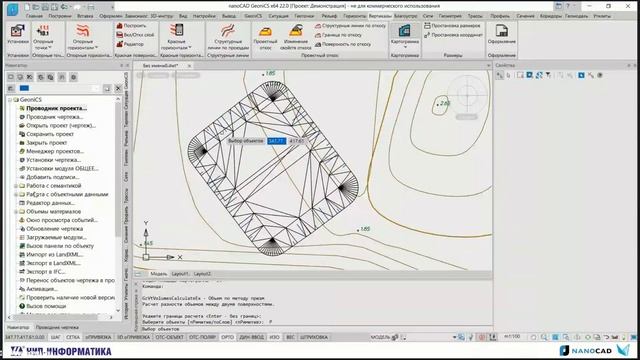Toggle ОРТО mode in status bar

click(x=227, y=337)
